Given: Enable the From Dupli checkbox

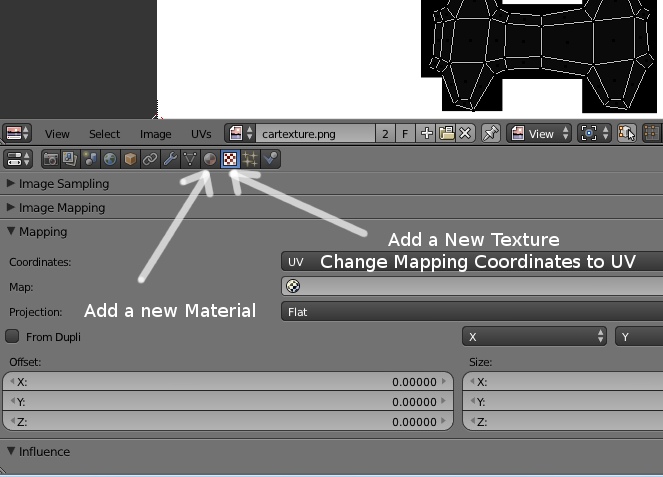Looking at the screenshot, I should tap(13, 337).
